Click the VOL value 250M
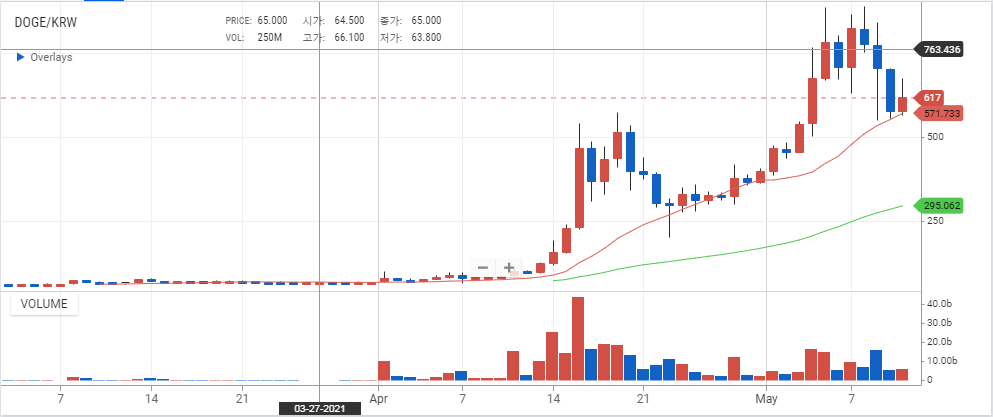The width and height of the screenshot is (993, 417). (270, 37)
